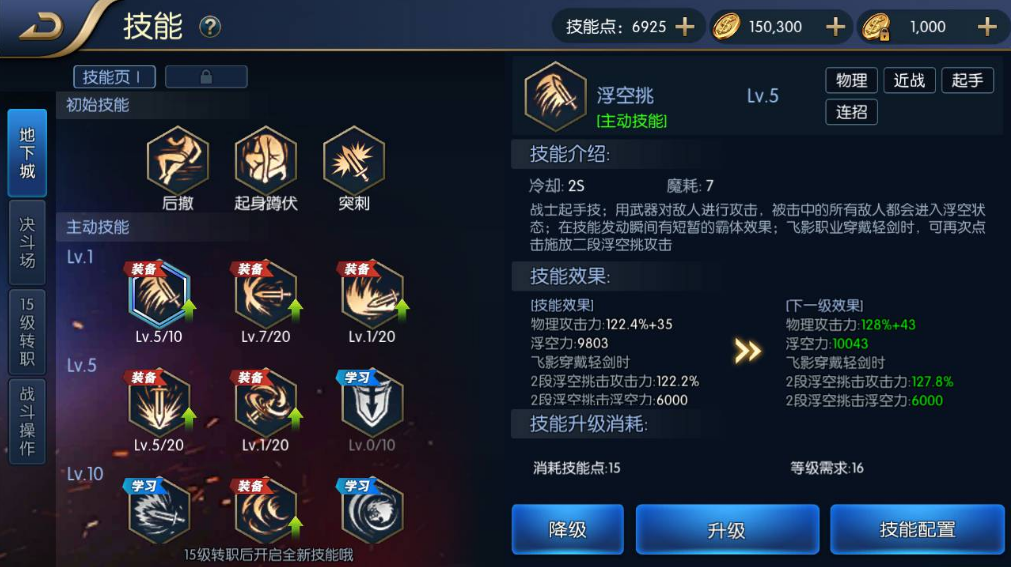Viewport: 1011px width, 567px height.
Task: Add skill points with plus button
Action: 685,27
